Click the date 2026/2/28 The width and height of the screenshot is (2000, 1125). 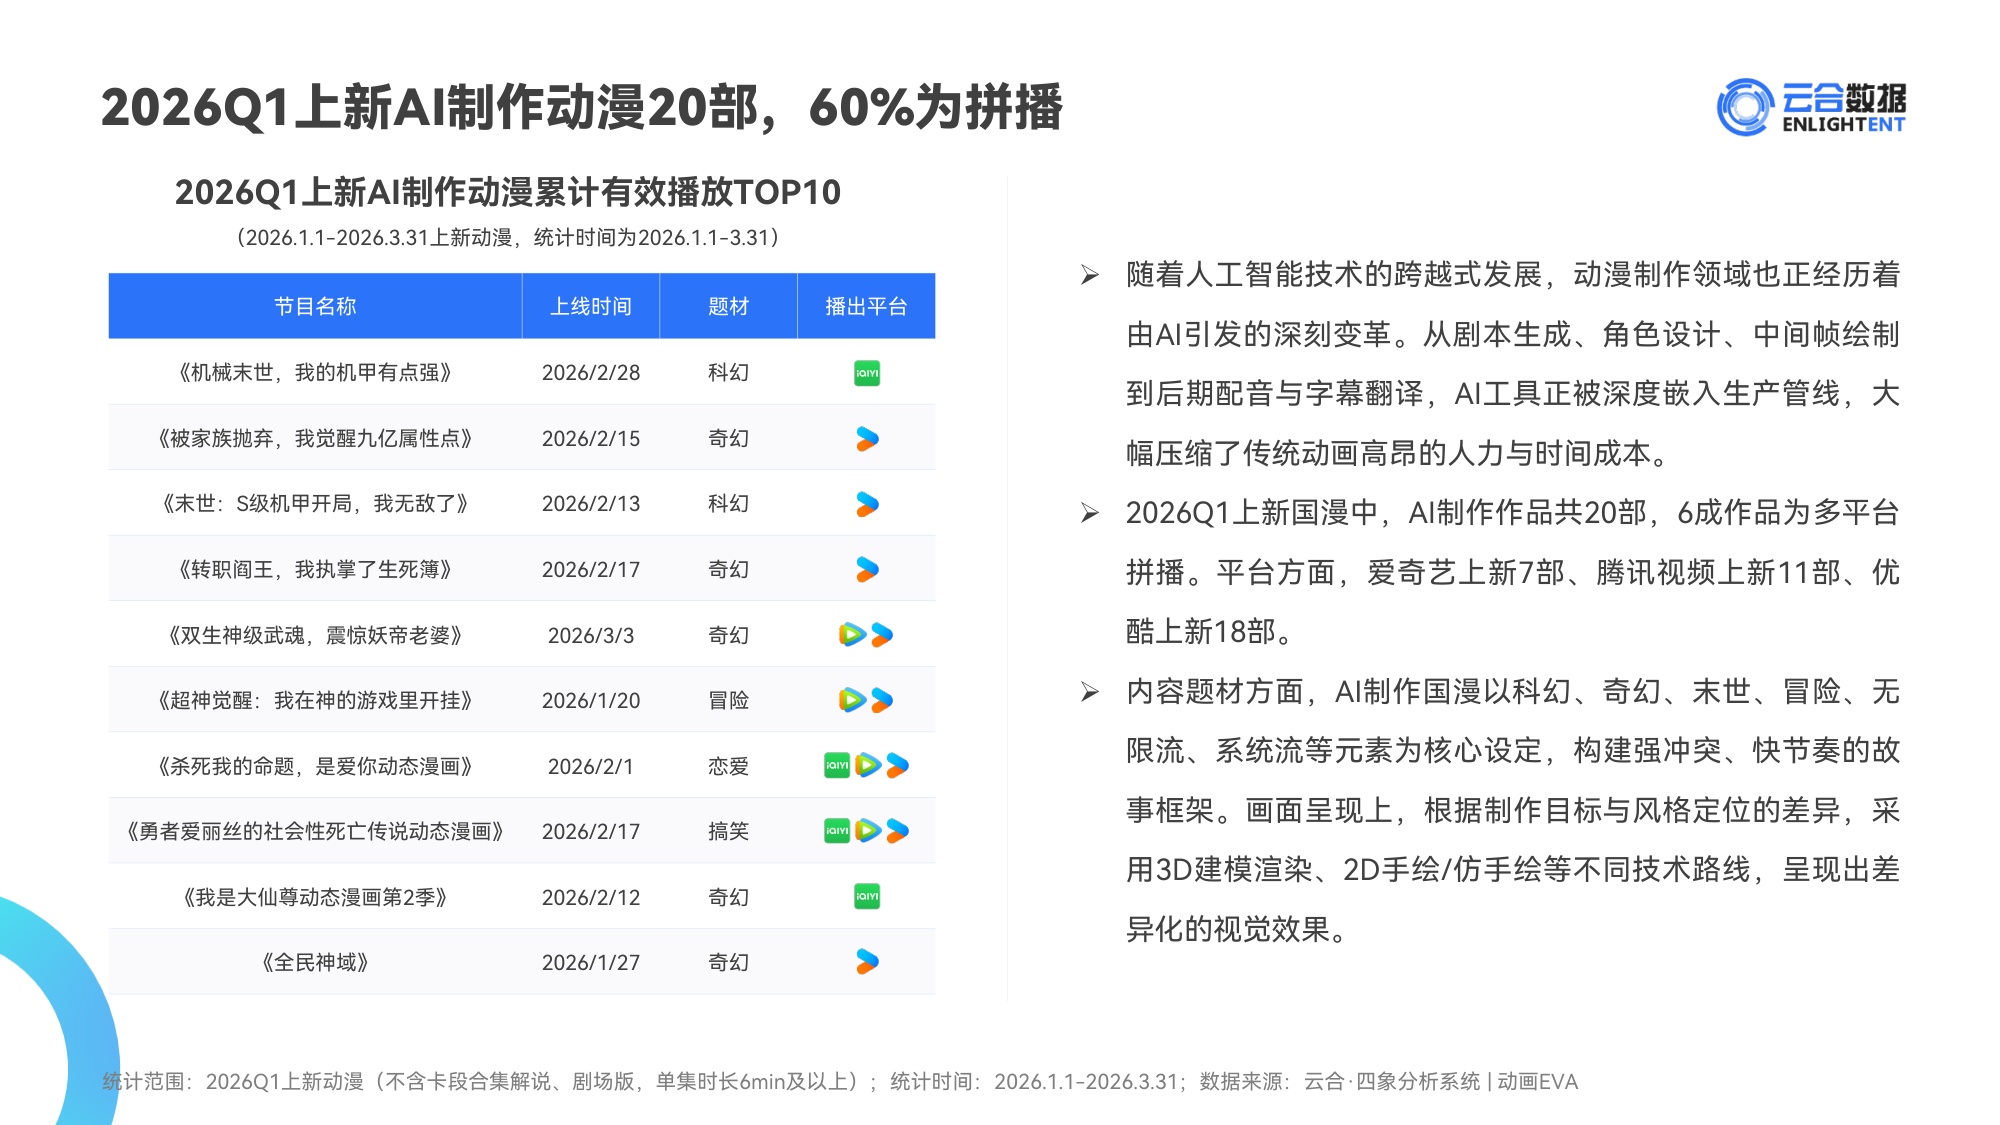point(591,373)
